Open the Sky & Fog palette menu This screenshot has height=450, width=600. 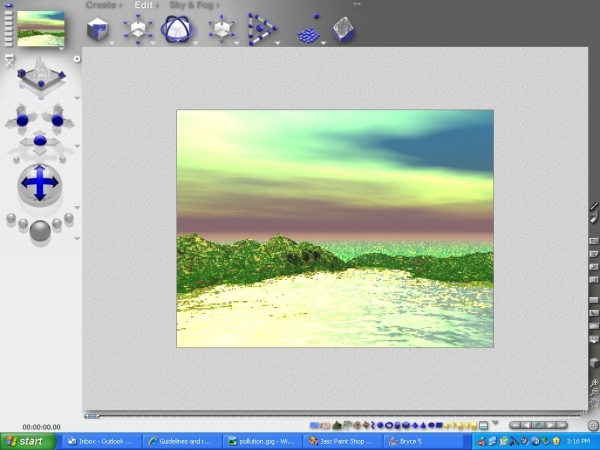(194, 5)
